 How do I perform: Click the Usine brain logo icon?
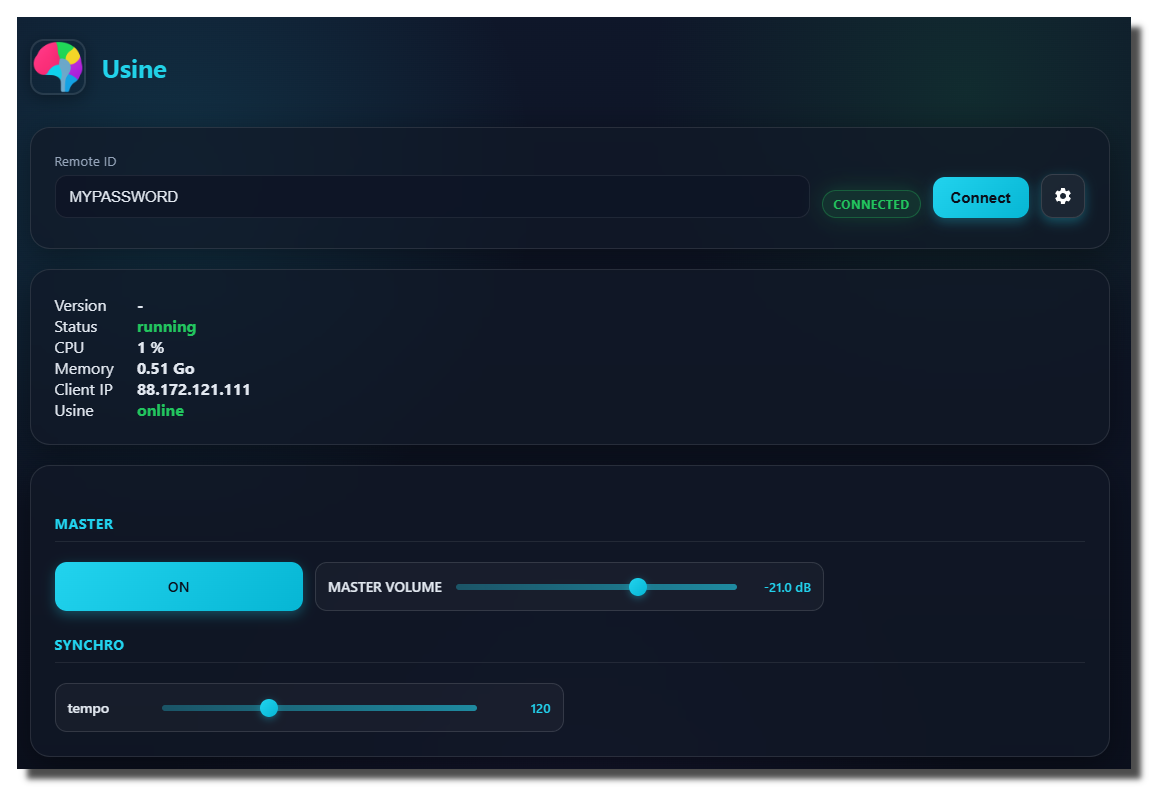tap(58, 67)
